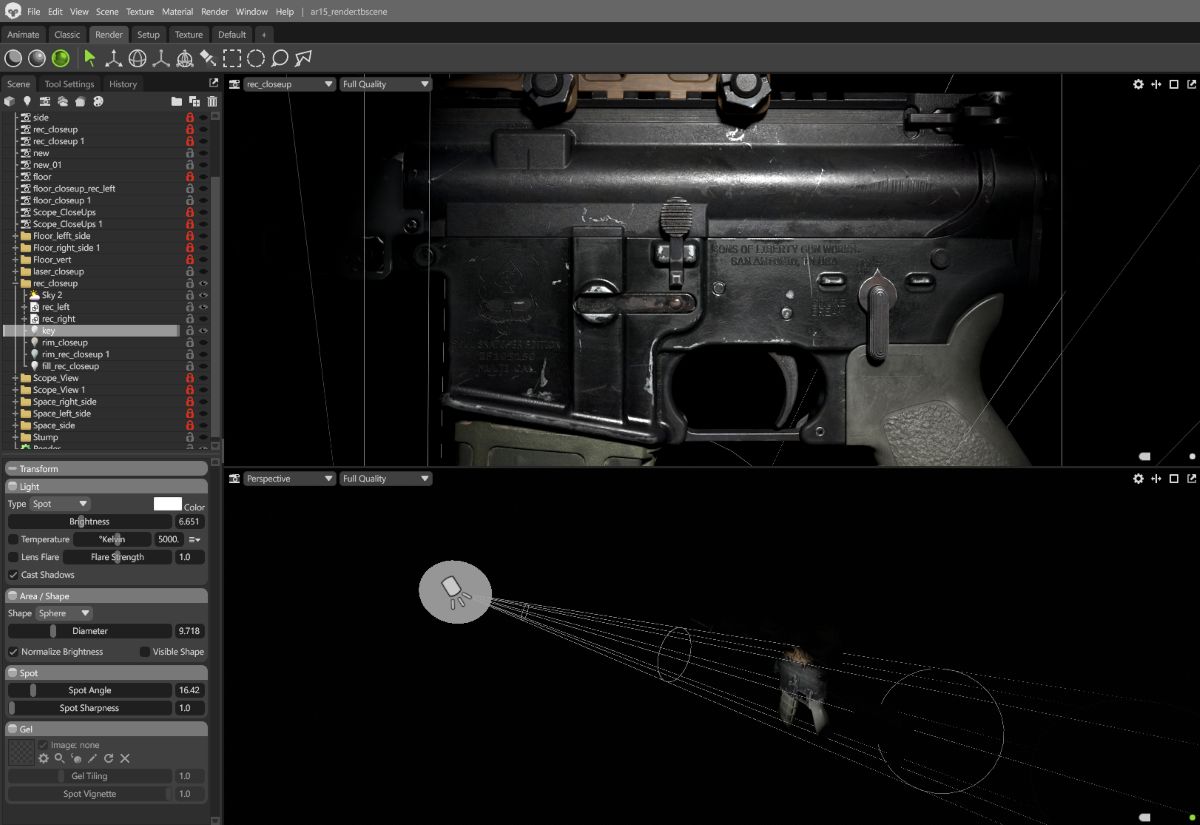
Task: Select the rim_closeup light
Action: (x=64, y=342)
